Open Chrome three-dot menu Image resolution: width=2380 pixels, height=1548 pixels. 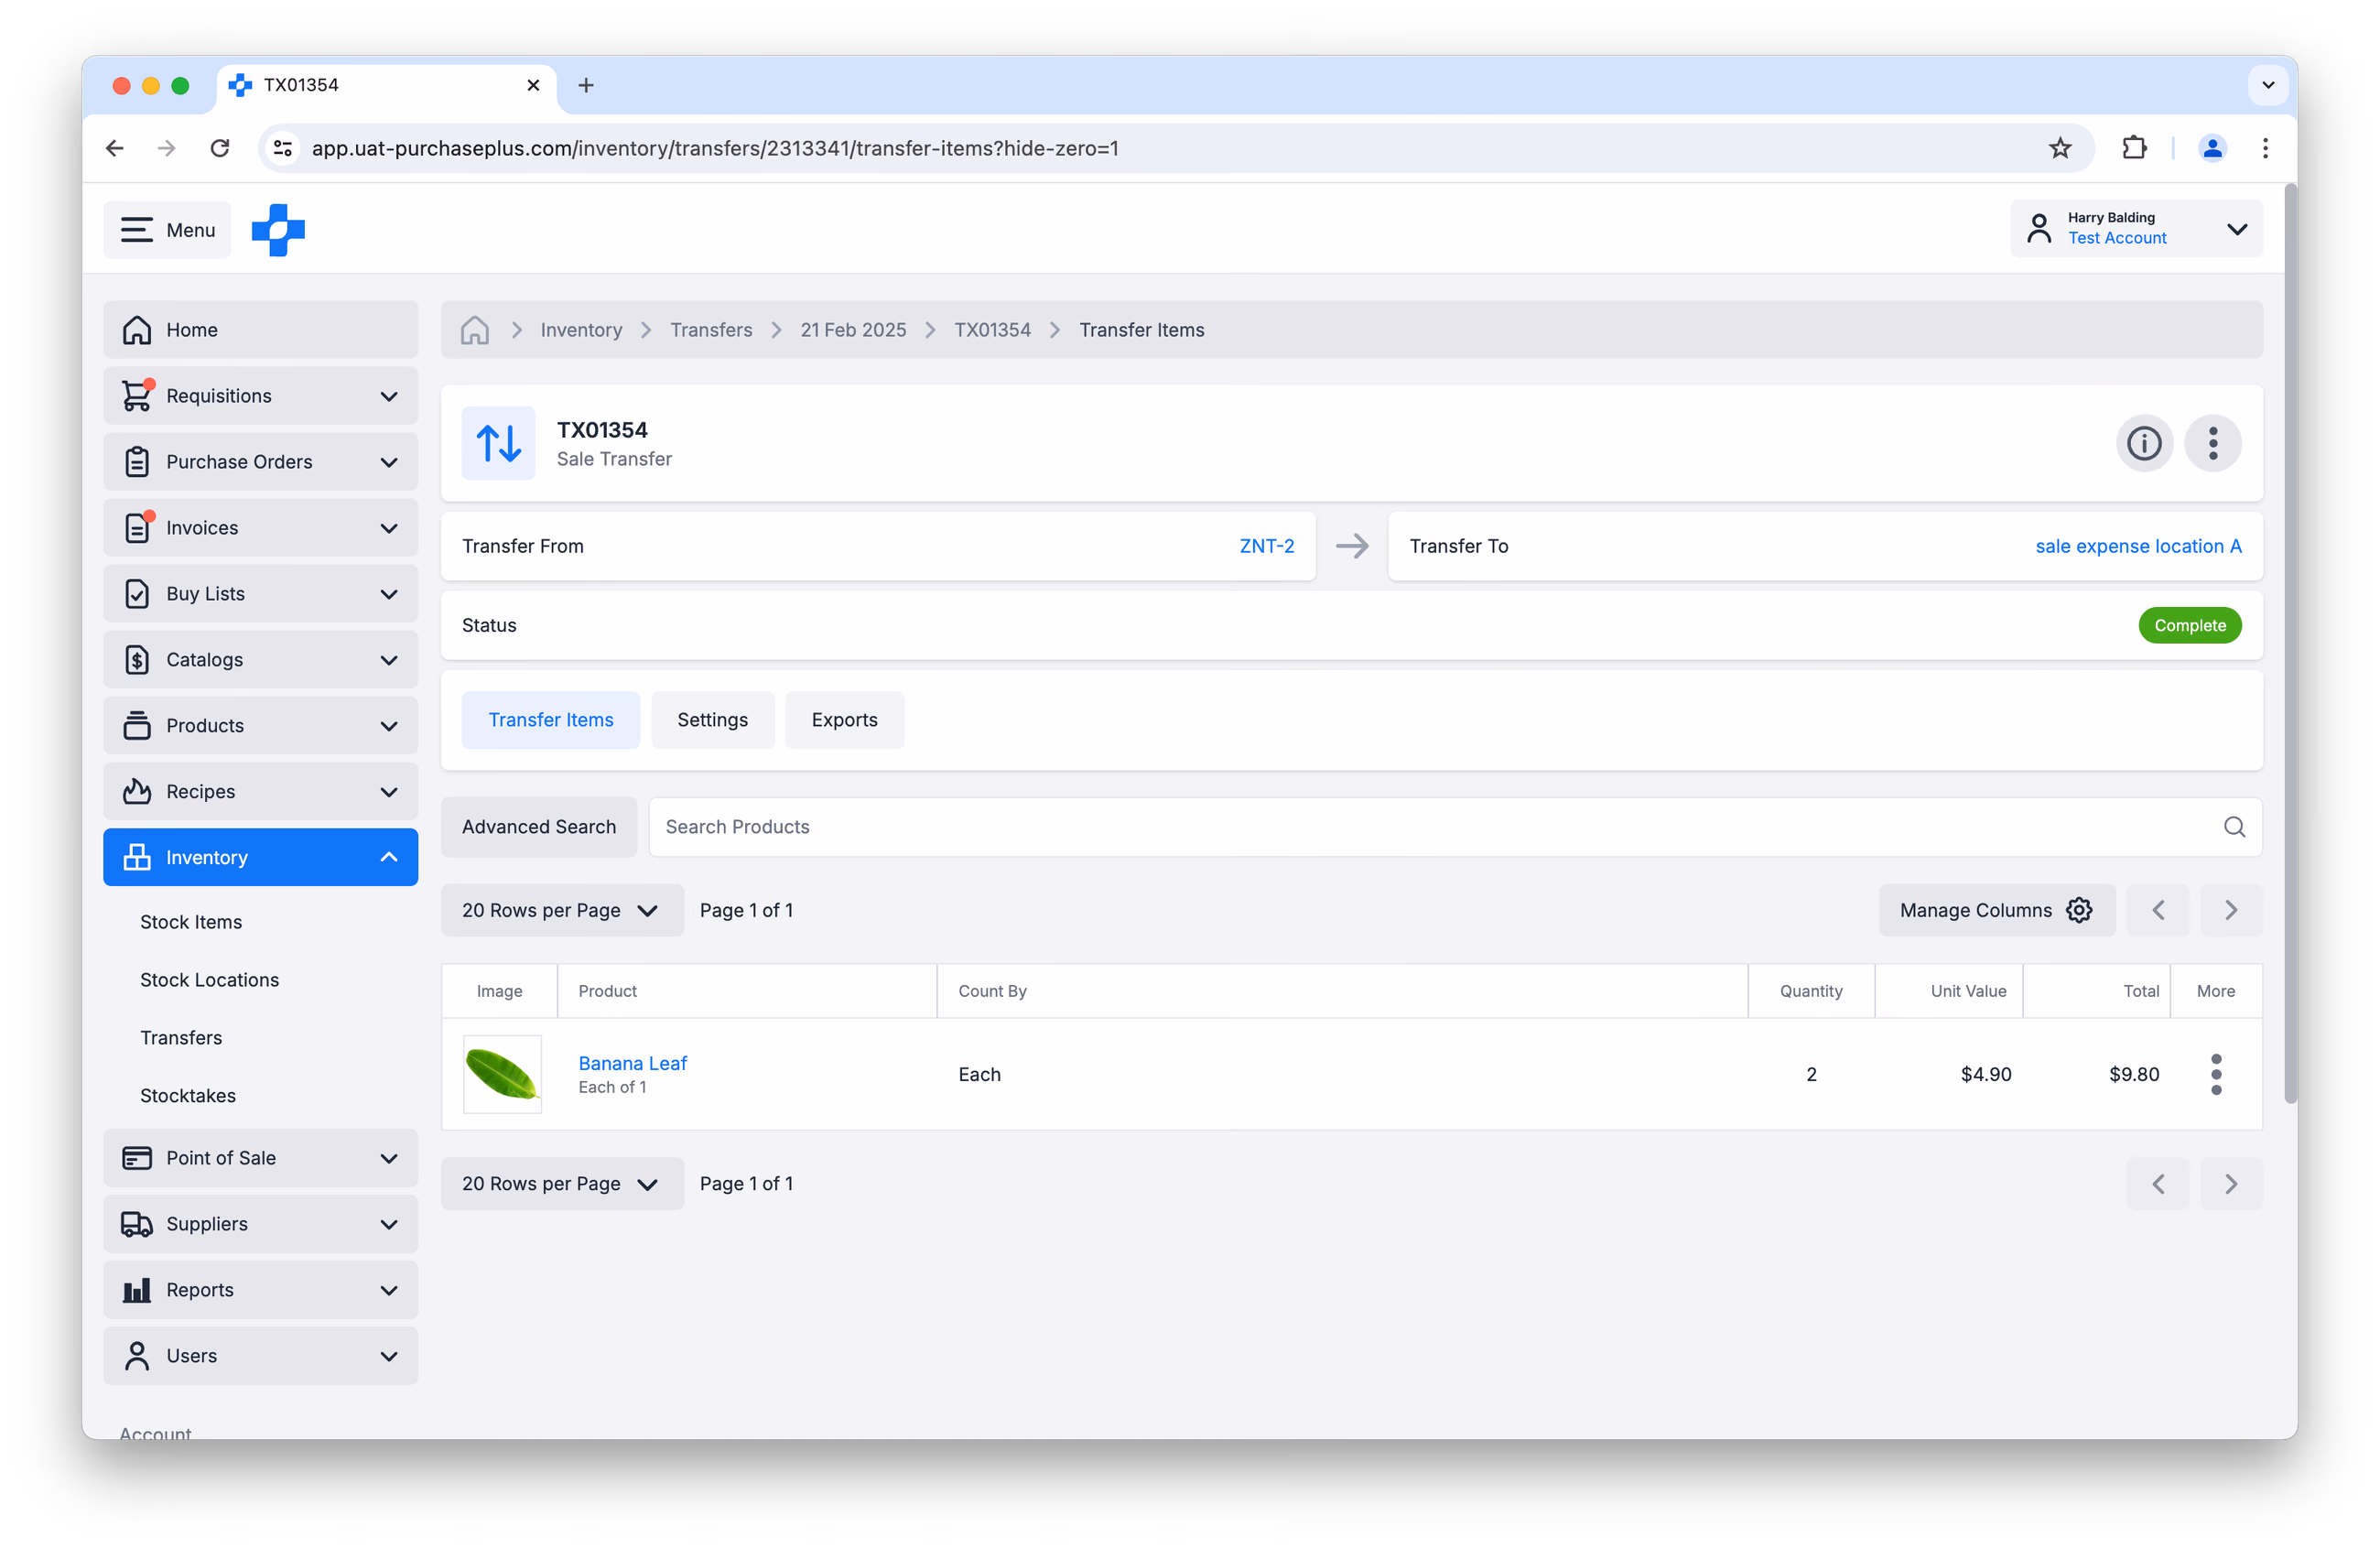2265,148
